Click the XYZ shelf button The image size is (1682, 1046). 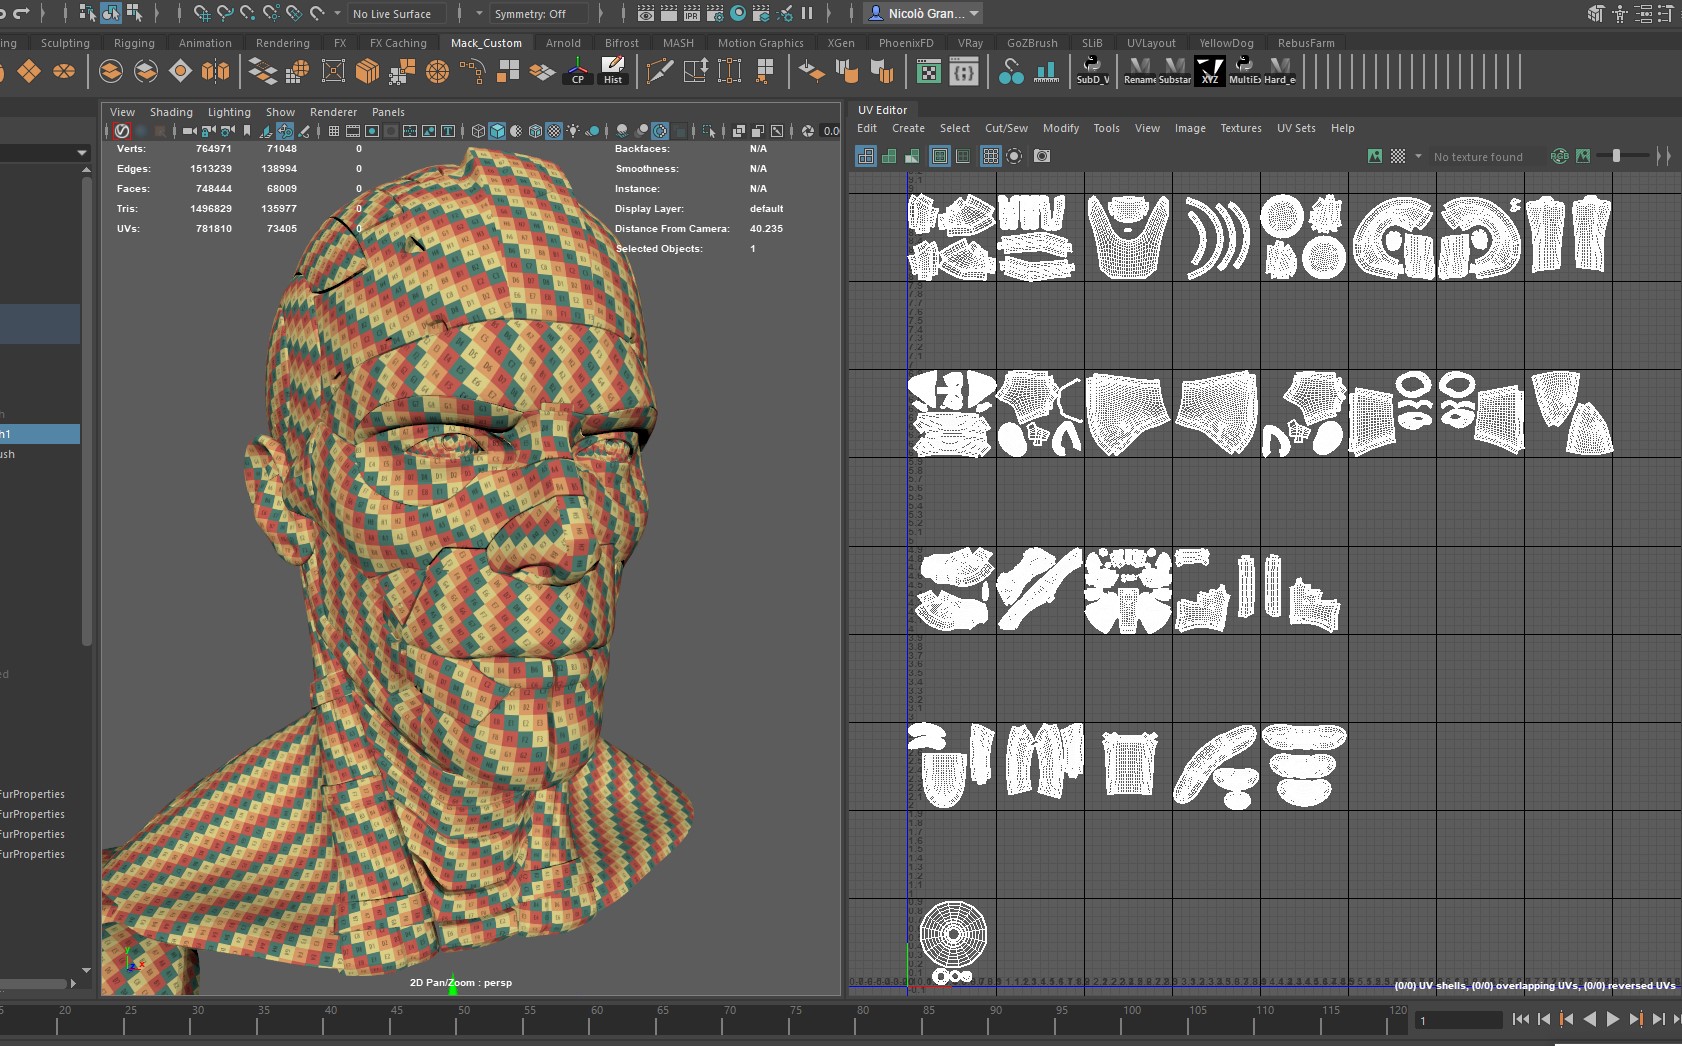coord(1210,71)
